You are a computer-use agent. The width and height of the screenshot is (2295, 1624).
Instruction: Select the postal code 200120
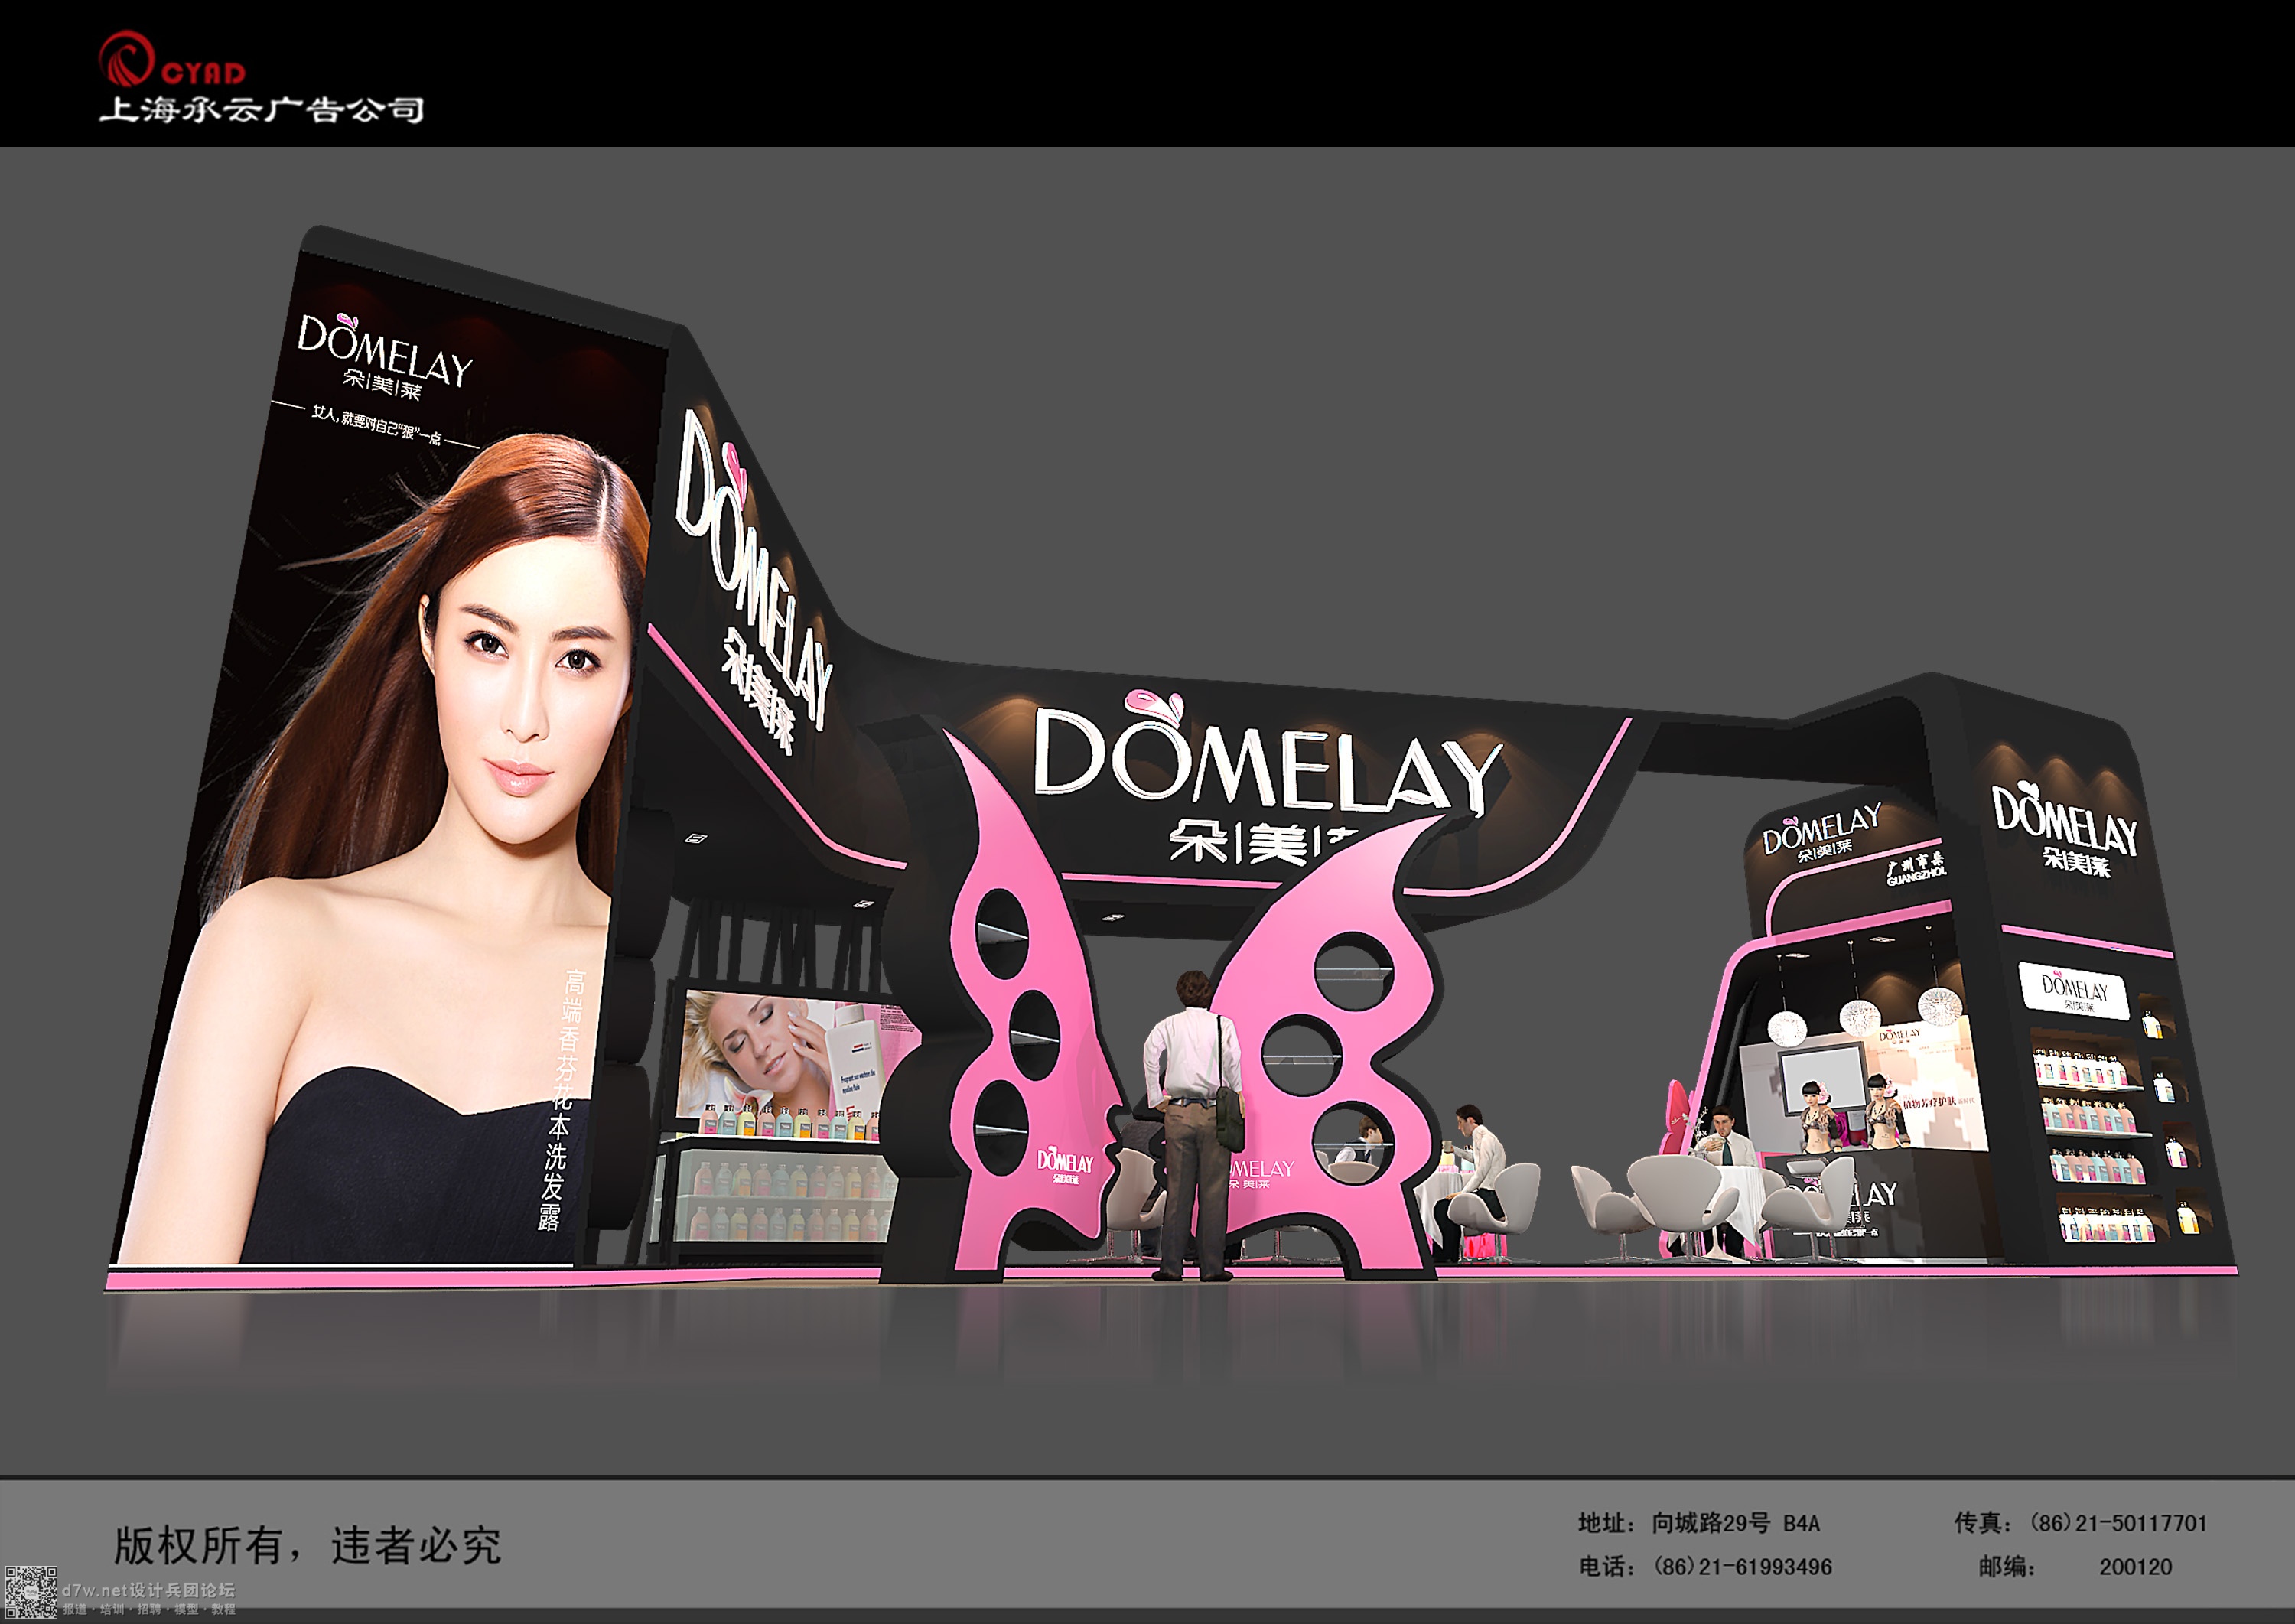[2135, 1567]
